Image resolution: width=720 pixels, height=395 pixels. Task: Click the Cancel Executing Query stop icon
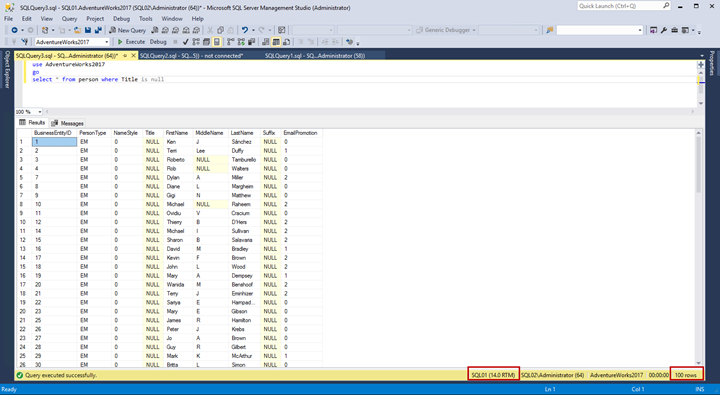tap(175, 42)
